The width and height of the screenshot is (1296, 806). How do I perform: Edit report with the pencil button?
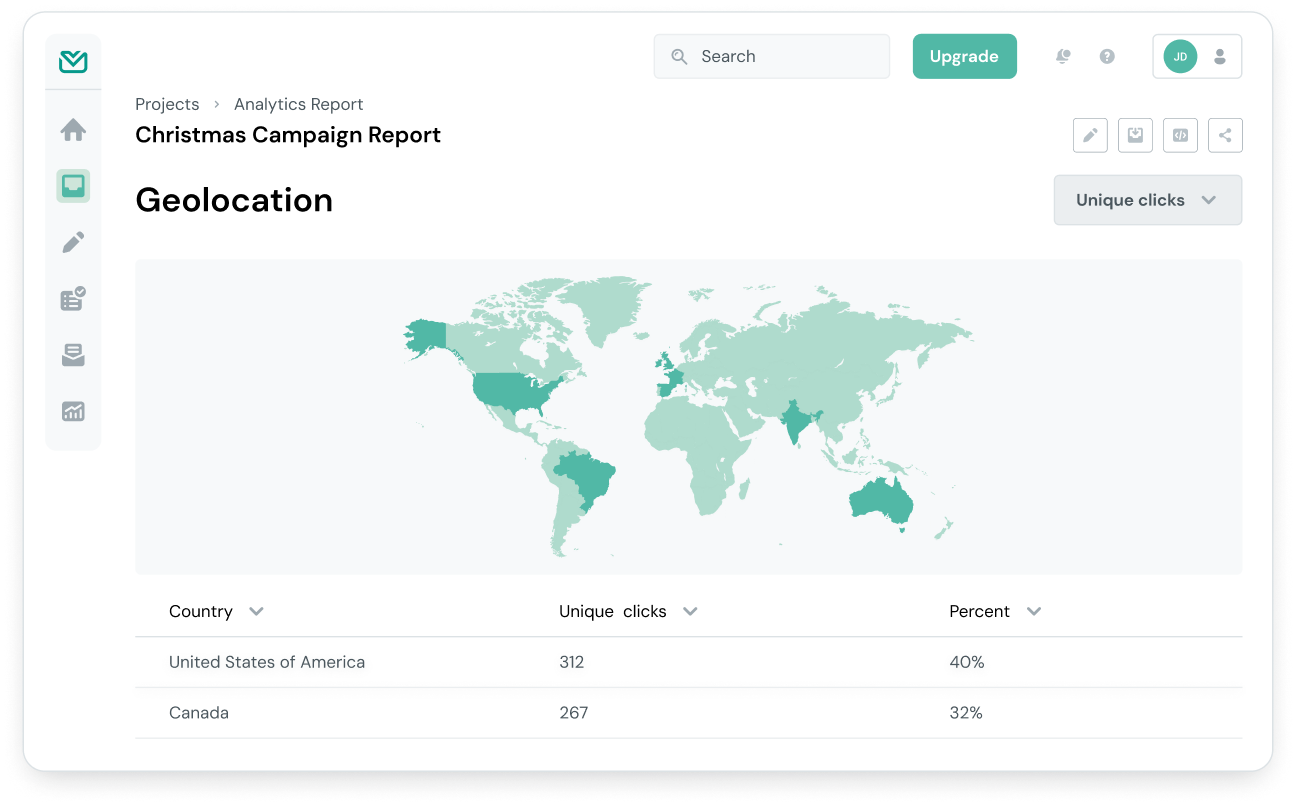click(1090, 136)
